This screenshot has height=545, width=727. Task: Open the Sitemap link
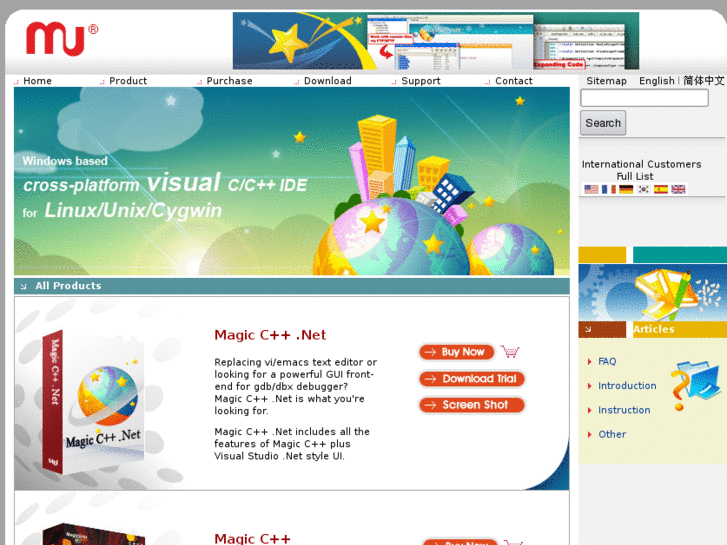point(606,81)
